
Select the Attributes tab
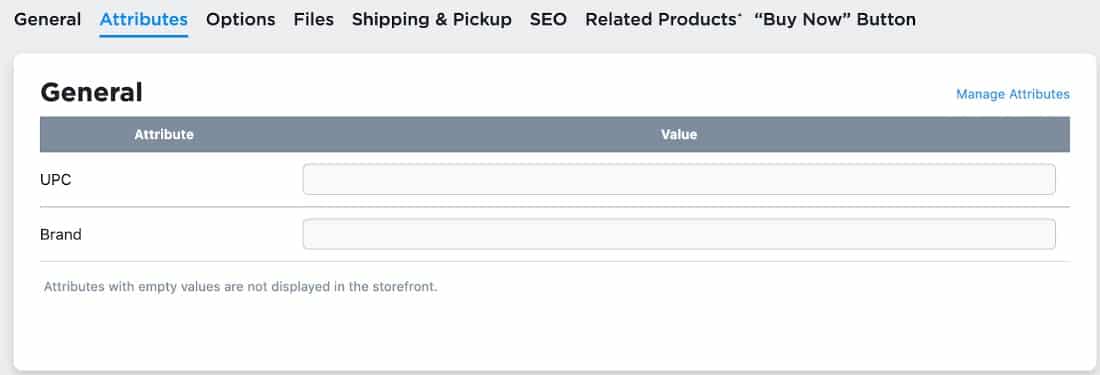click(144, 20)
